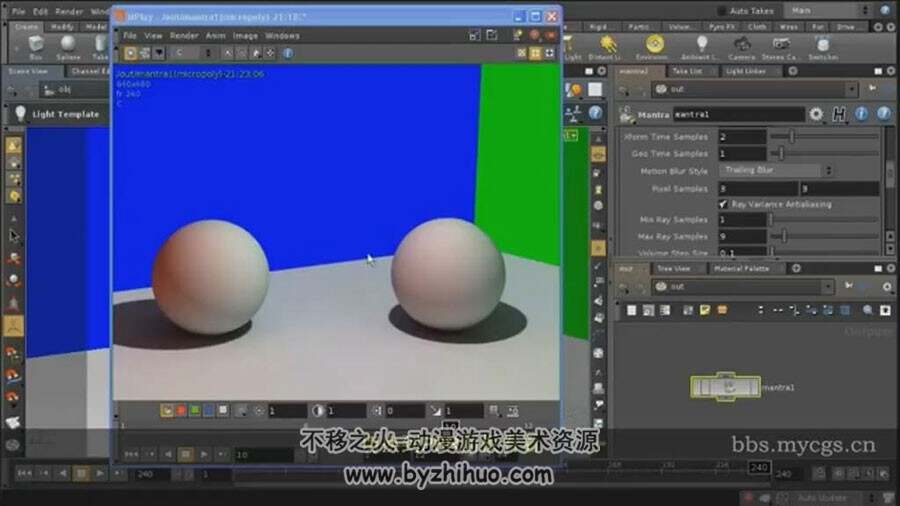This screenshot has height=506, width=900.
Task: Open the Pyro FX shelf tab
Action: click(x=721, y=27)
